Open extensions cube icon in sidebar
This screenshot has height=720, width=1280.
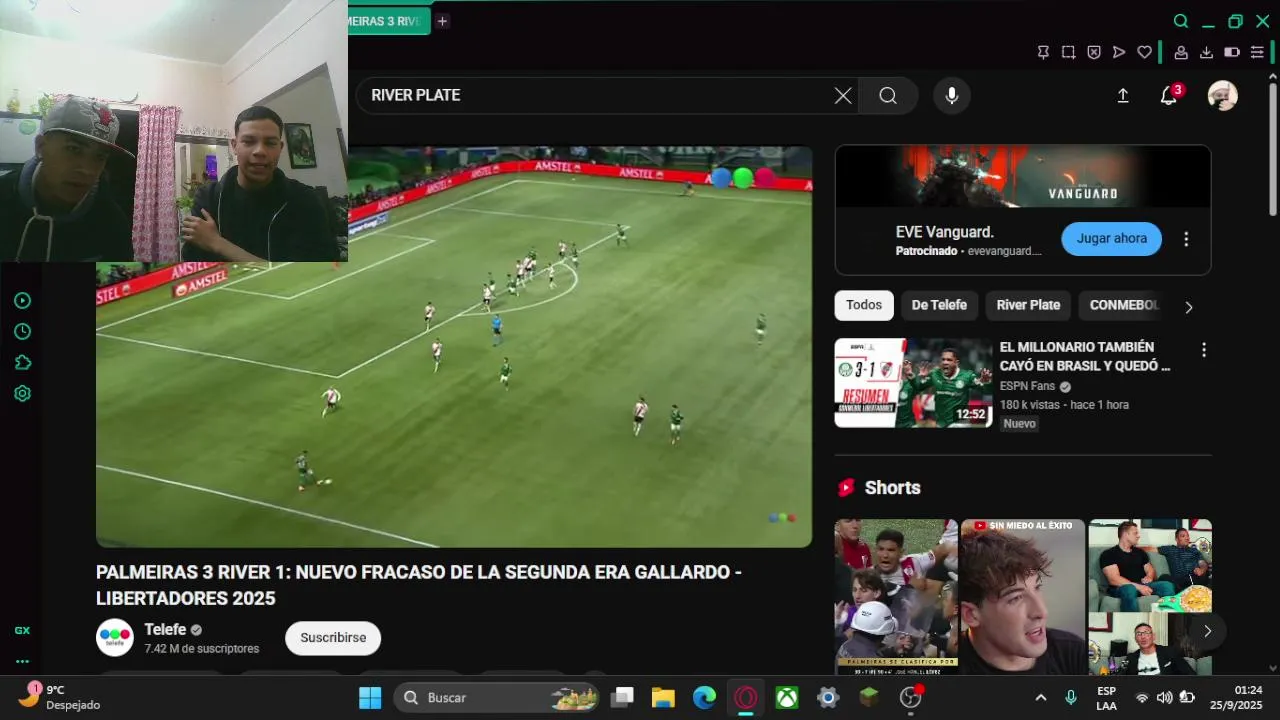(22, 362)
